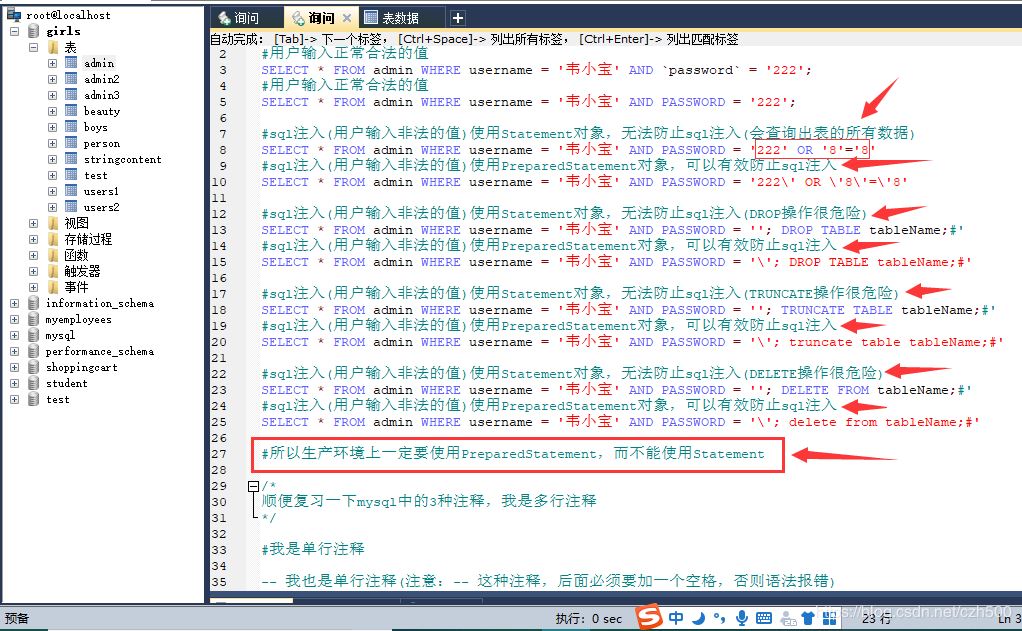
Task: Close the active 询问 tab
Action: 347,18
